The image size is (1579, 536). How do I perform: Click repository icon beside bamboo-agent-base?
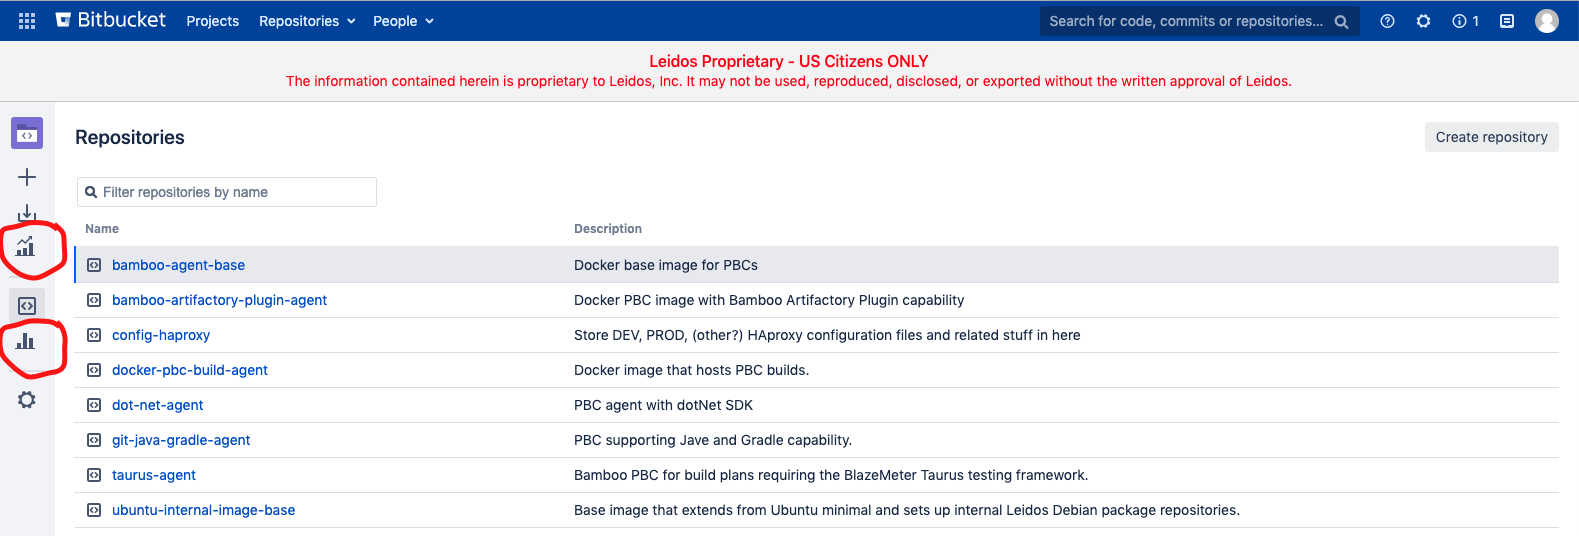click(x=94, y=265)
